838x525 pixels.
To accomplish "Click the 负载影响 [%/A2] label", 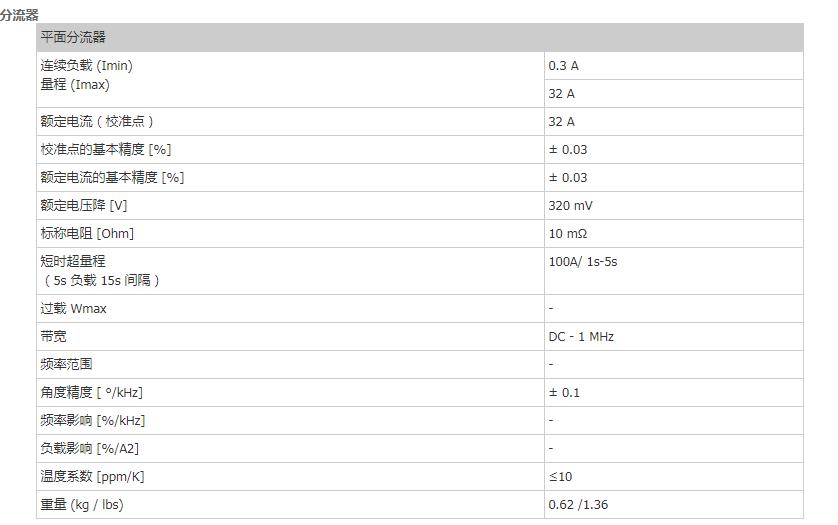I will click(x=90, y=449).
